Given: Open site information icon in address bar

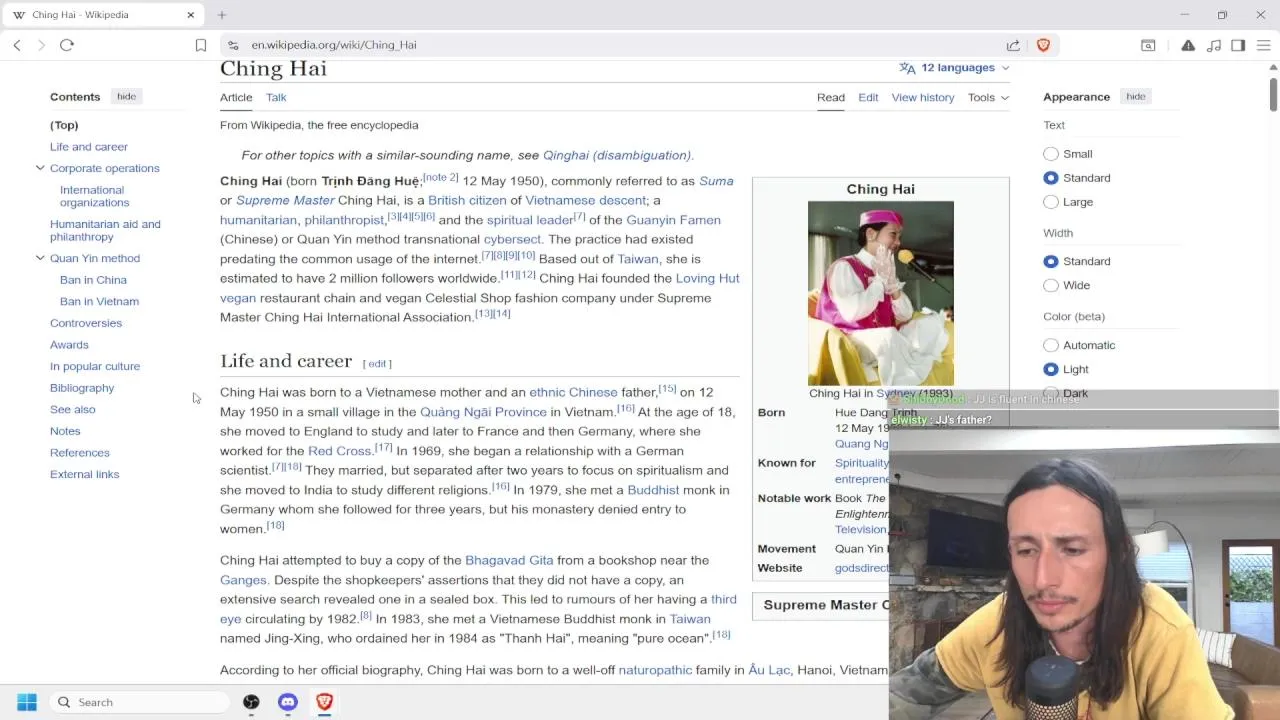Looking at the screenshot, I should [x=233, y=45].
